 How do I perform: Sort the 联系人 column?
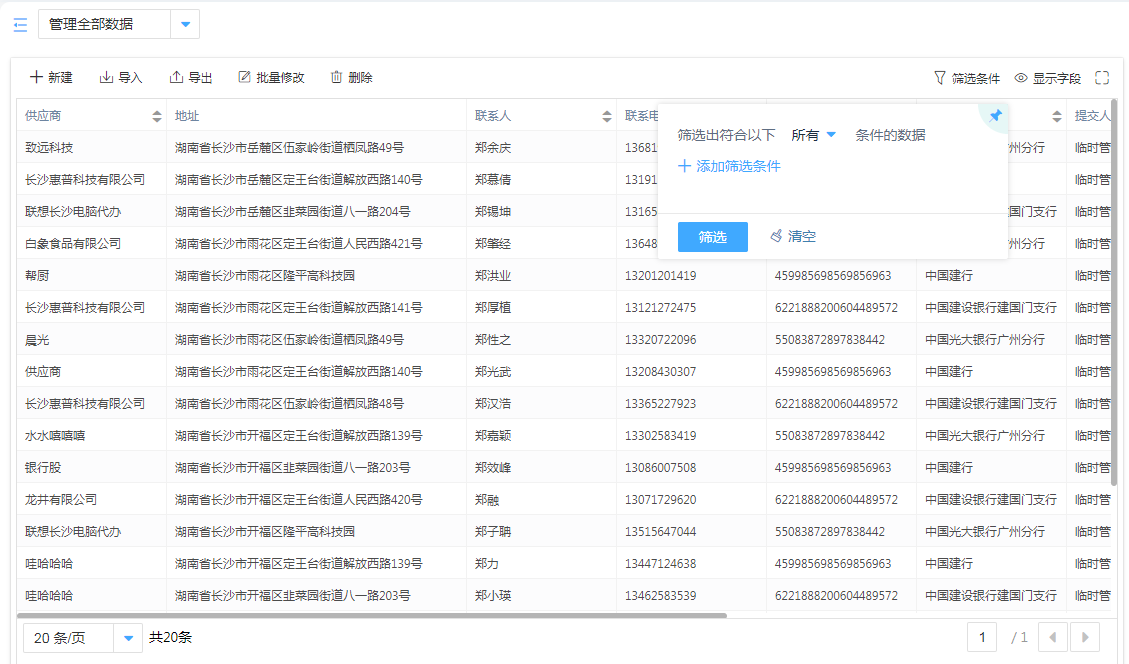(x=607, y=116)
